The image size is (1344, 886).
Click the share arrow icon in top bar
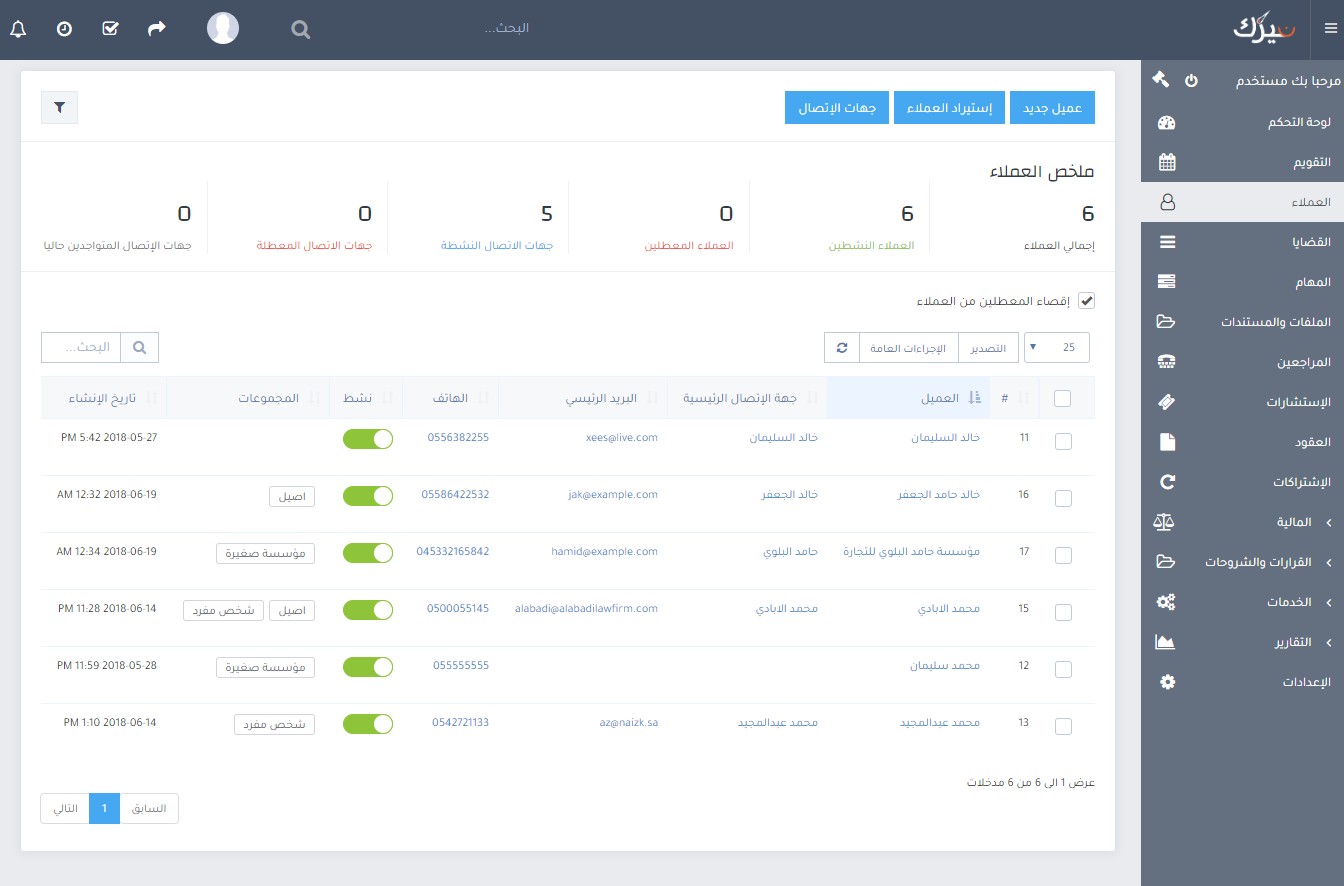click(x=157, y=29)
